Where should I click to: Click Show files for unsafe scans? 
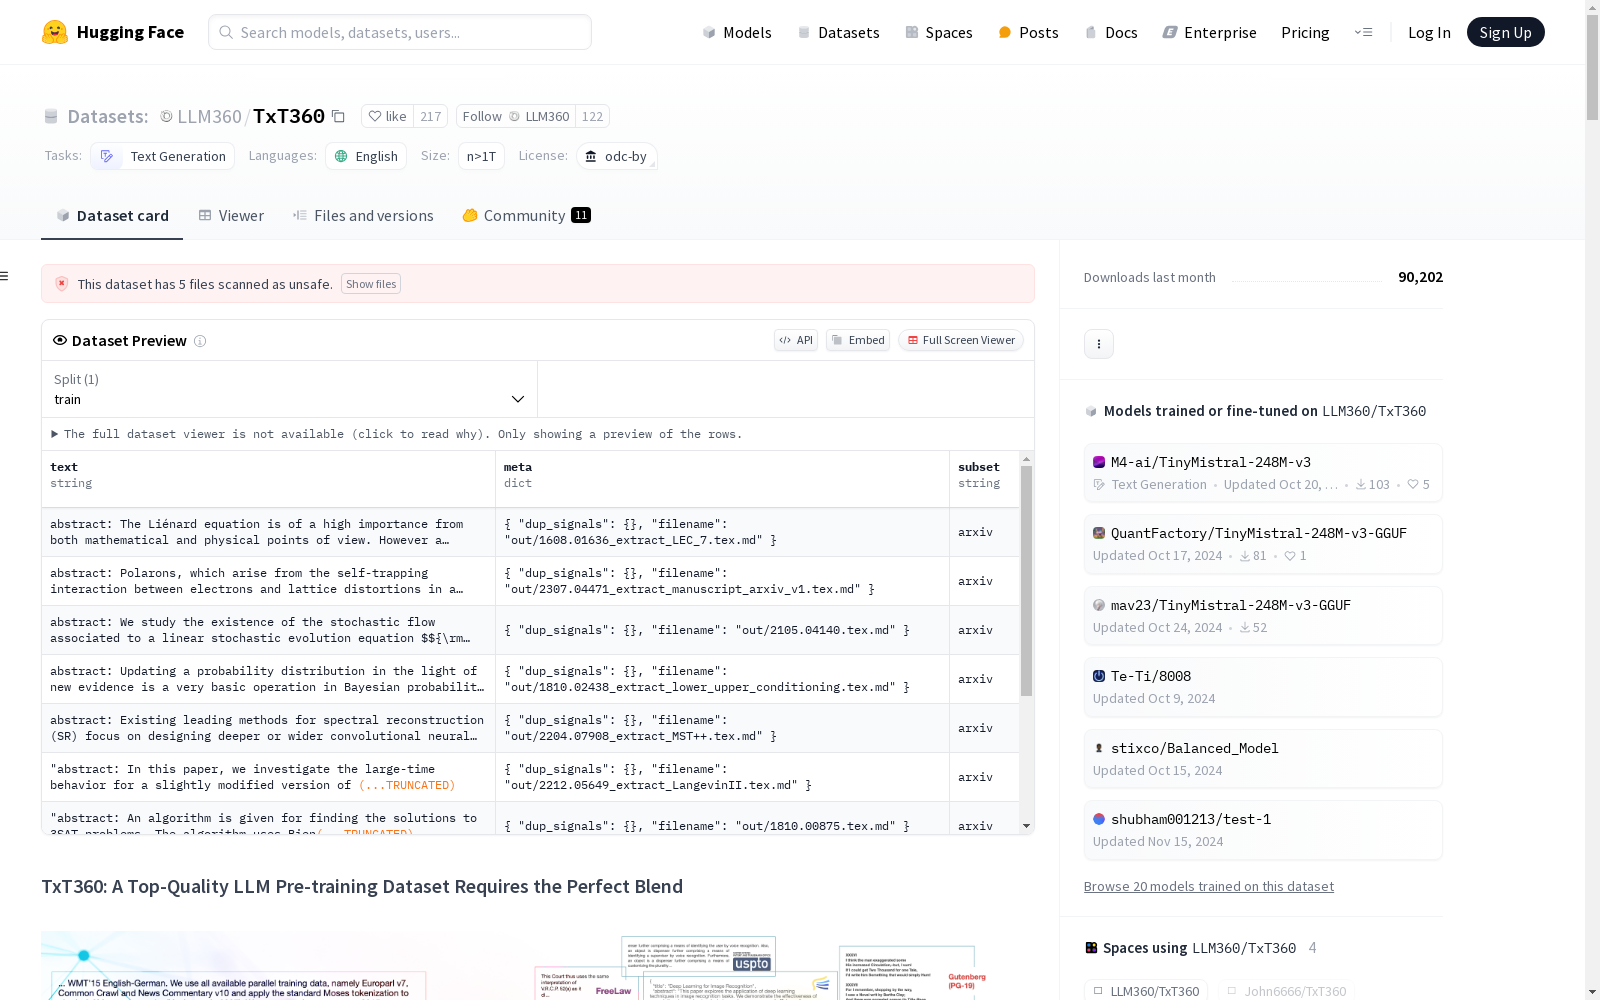(x=371, y=284)
